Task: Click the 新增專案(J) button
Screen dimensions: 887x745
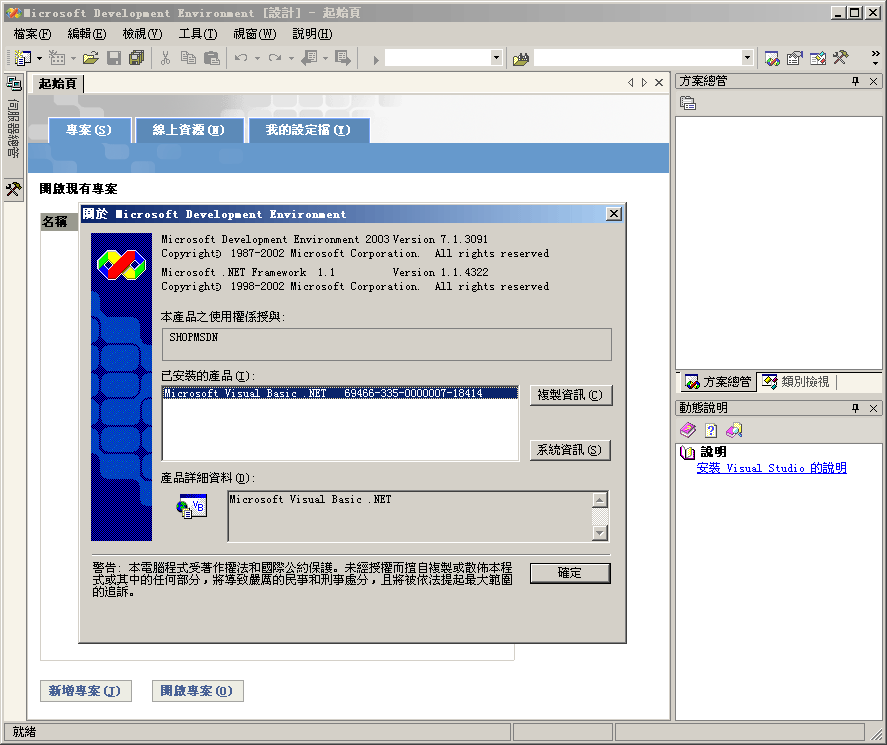Action: 85,691
